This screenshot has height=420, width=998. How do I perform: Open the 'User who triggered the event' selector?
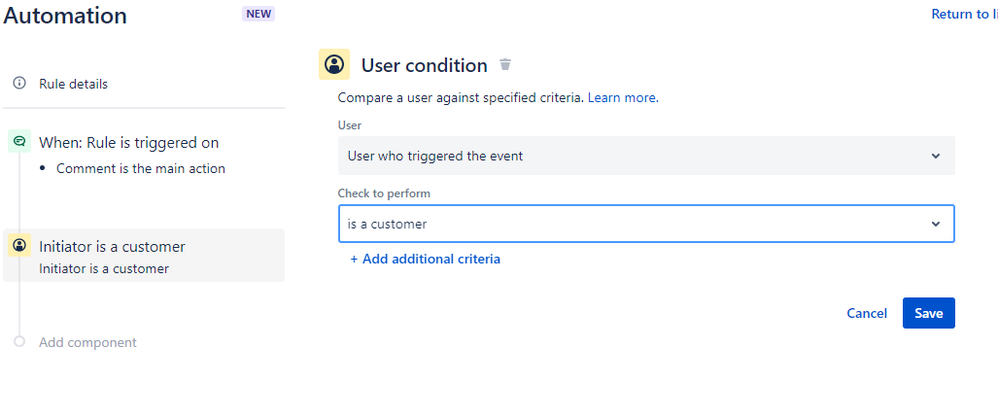click(x=646, y=156)
